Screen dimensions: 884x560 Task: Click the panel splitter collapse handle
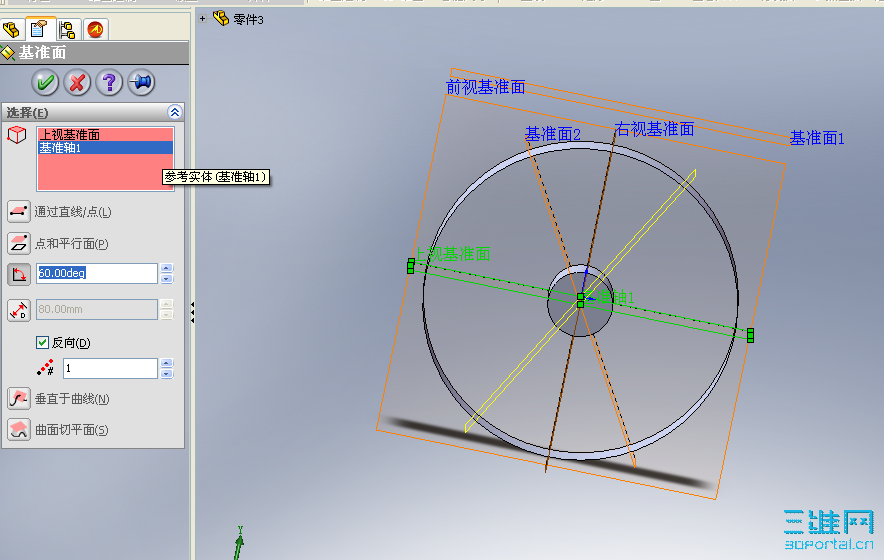pyautogui.click(x=192, y=312)
